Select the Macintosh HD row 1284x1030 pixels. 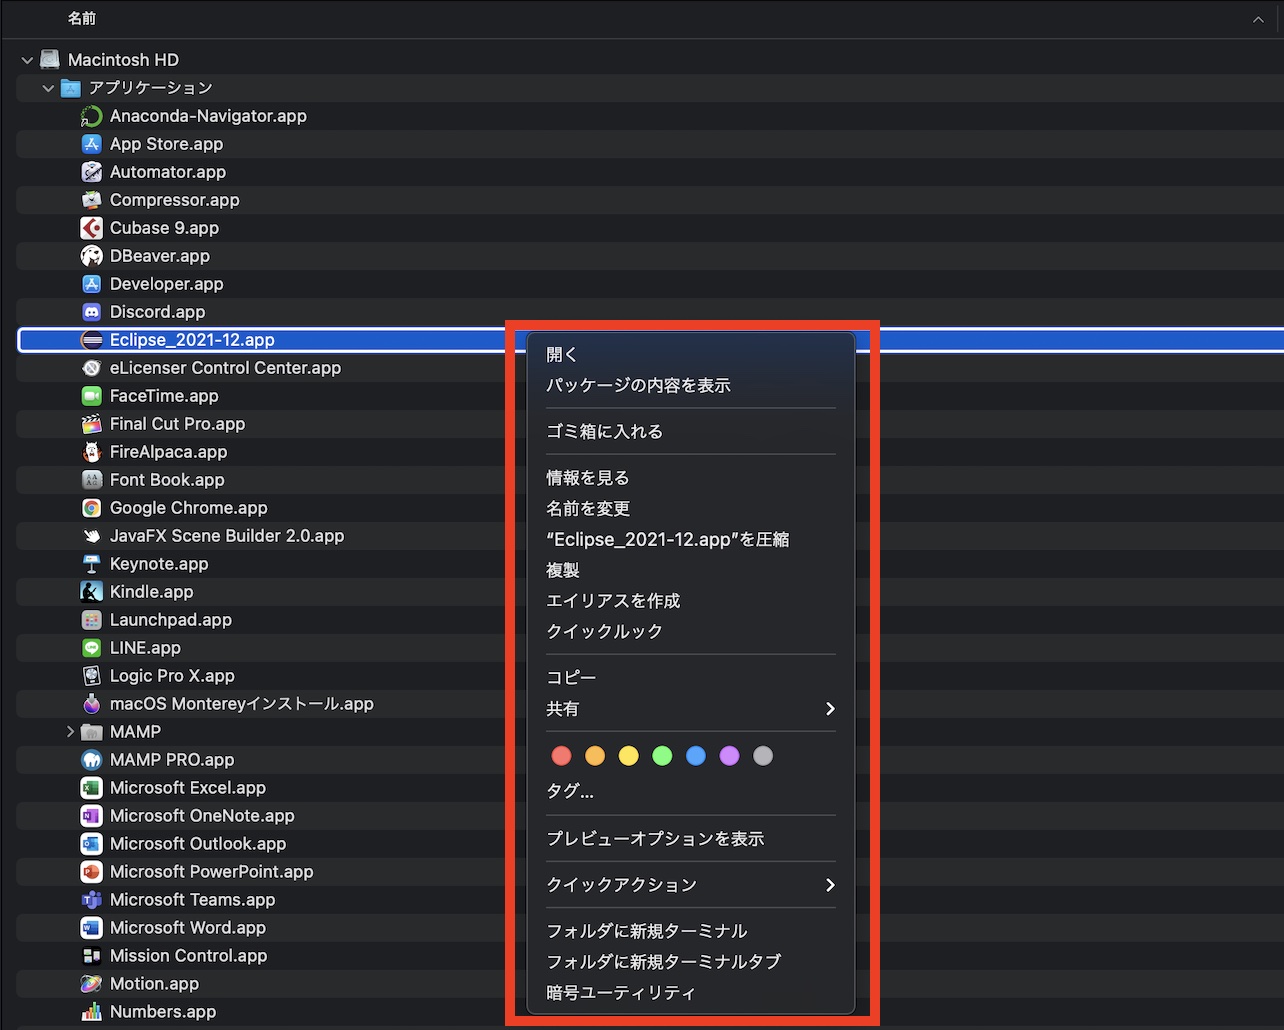[x=650, y=60]
